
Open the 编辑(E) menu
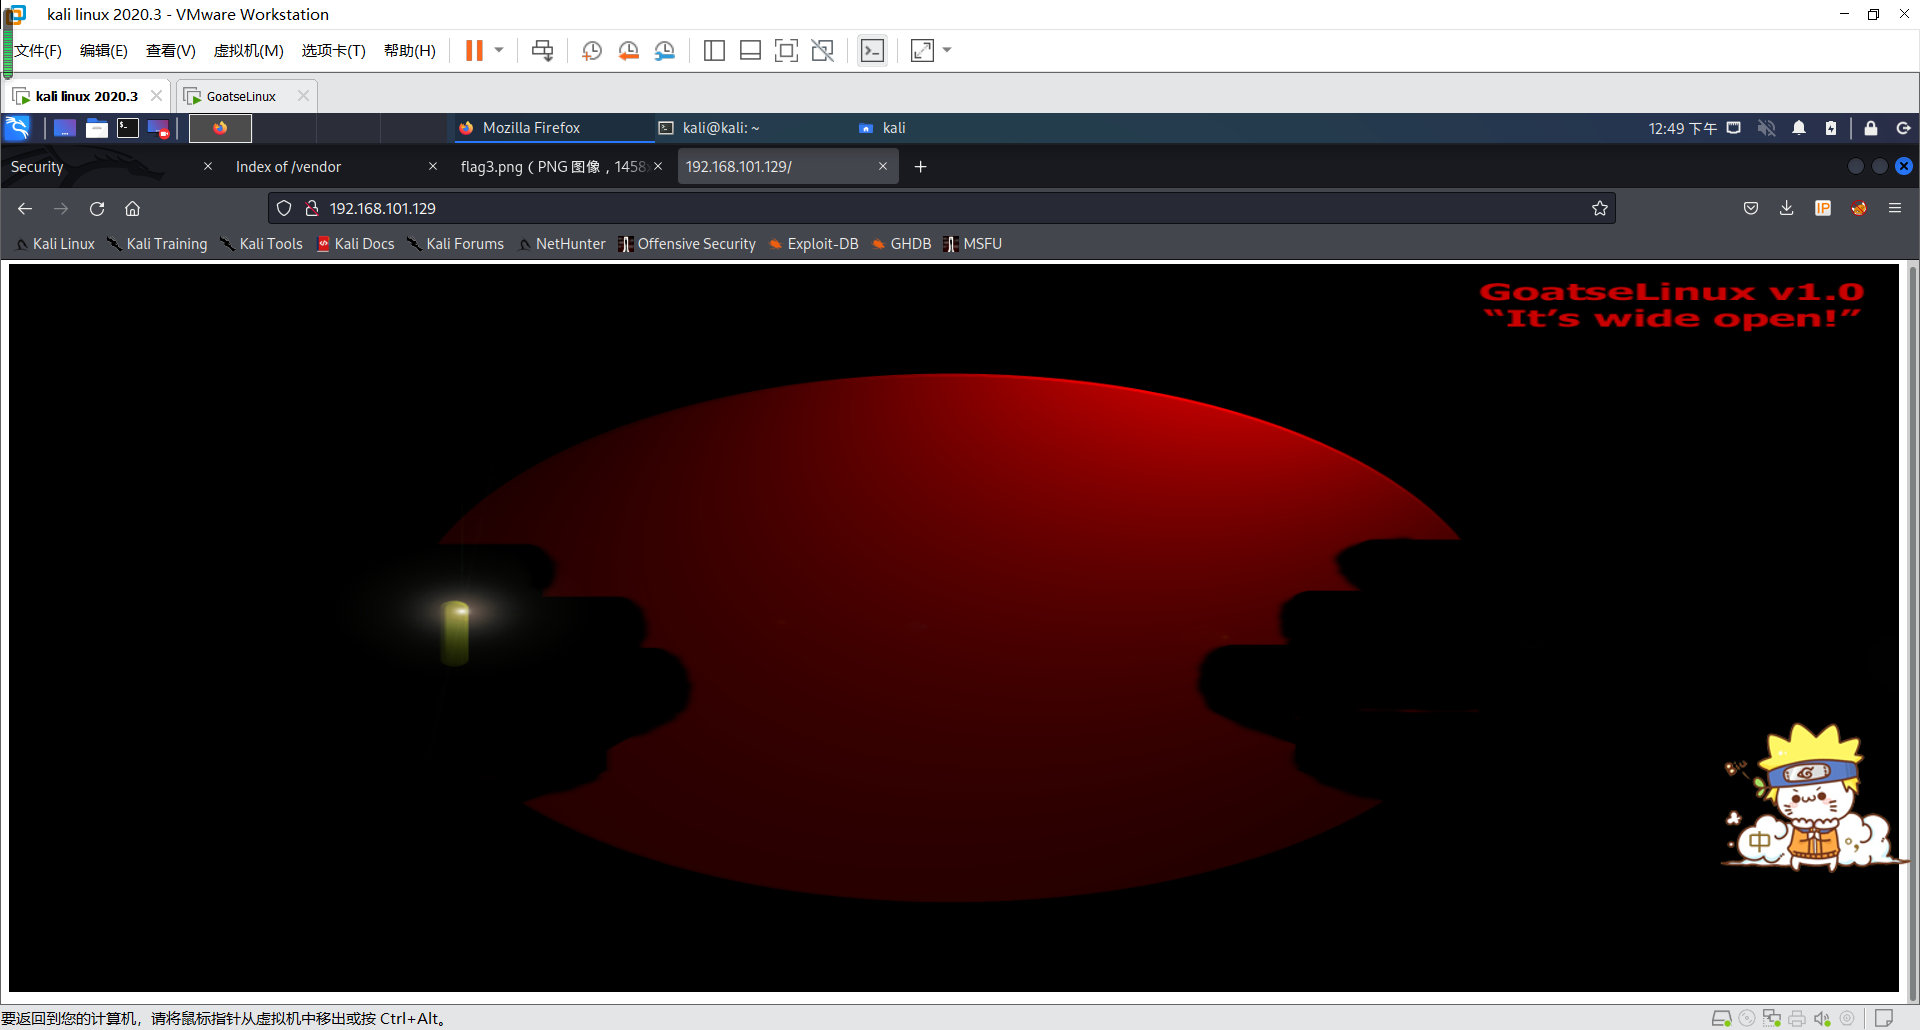[104, 51]
